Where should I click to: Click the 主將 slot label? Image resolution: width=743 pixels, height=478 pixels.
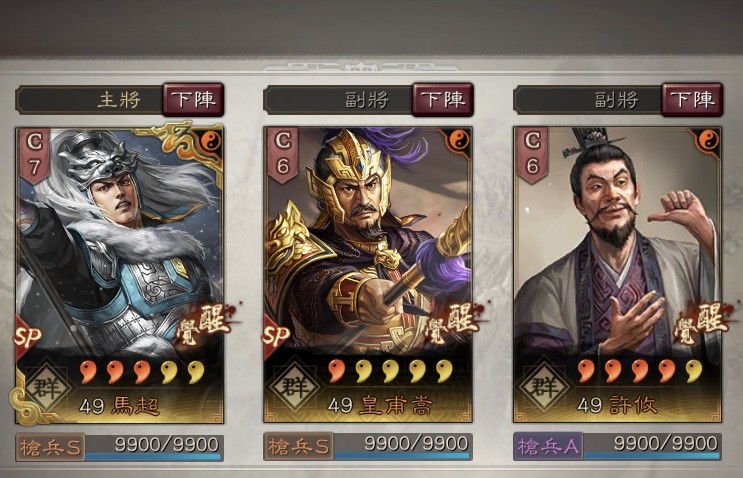coord(119,100)
